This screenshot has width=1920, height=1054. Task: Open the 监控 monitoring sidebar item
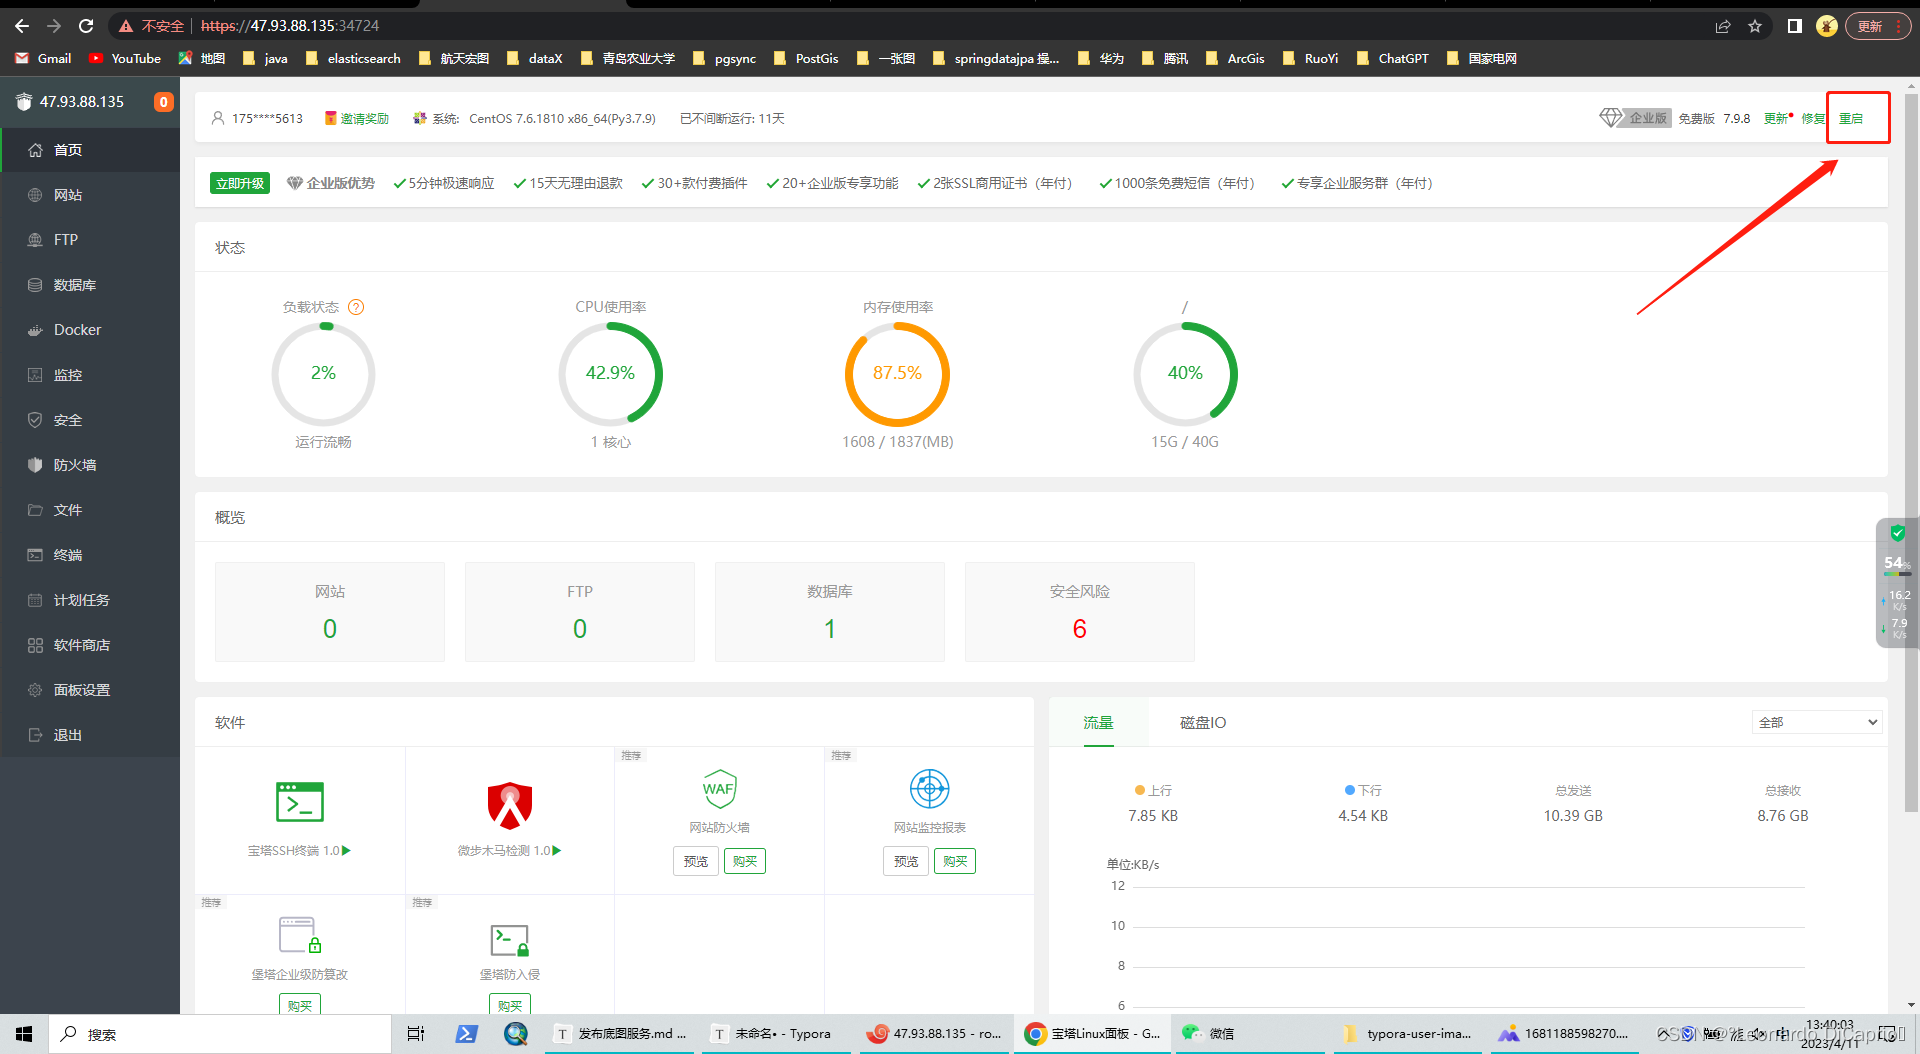click(x=90, y=375)
